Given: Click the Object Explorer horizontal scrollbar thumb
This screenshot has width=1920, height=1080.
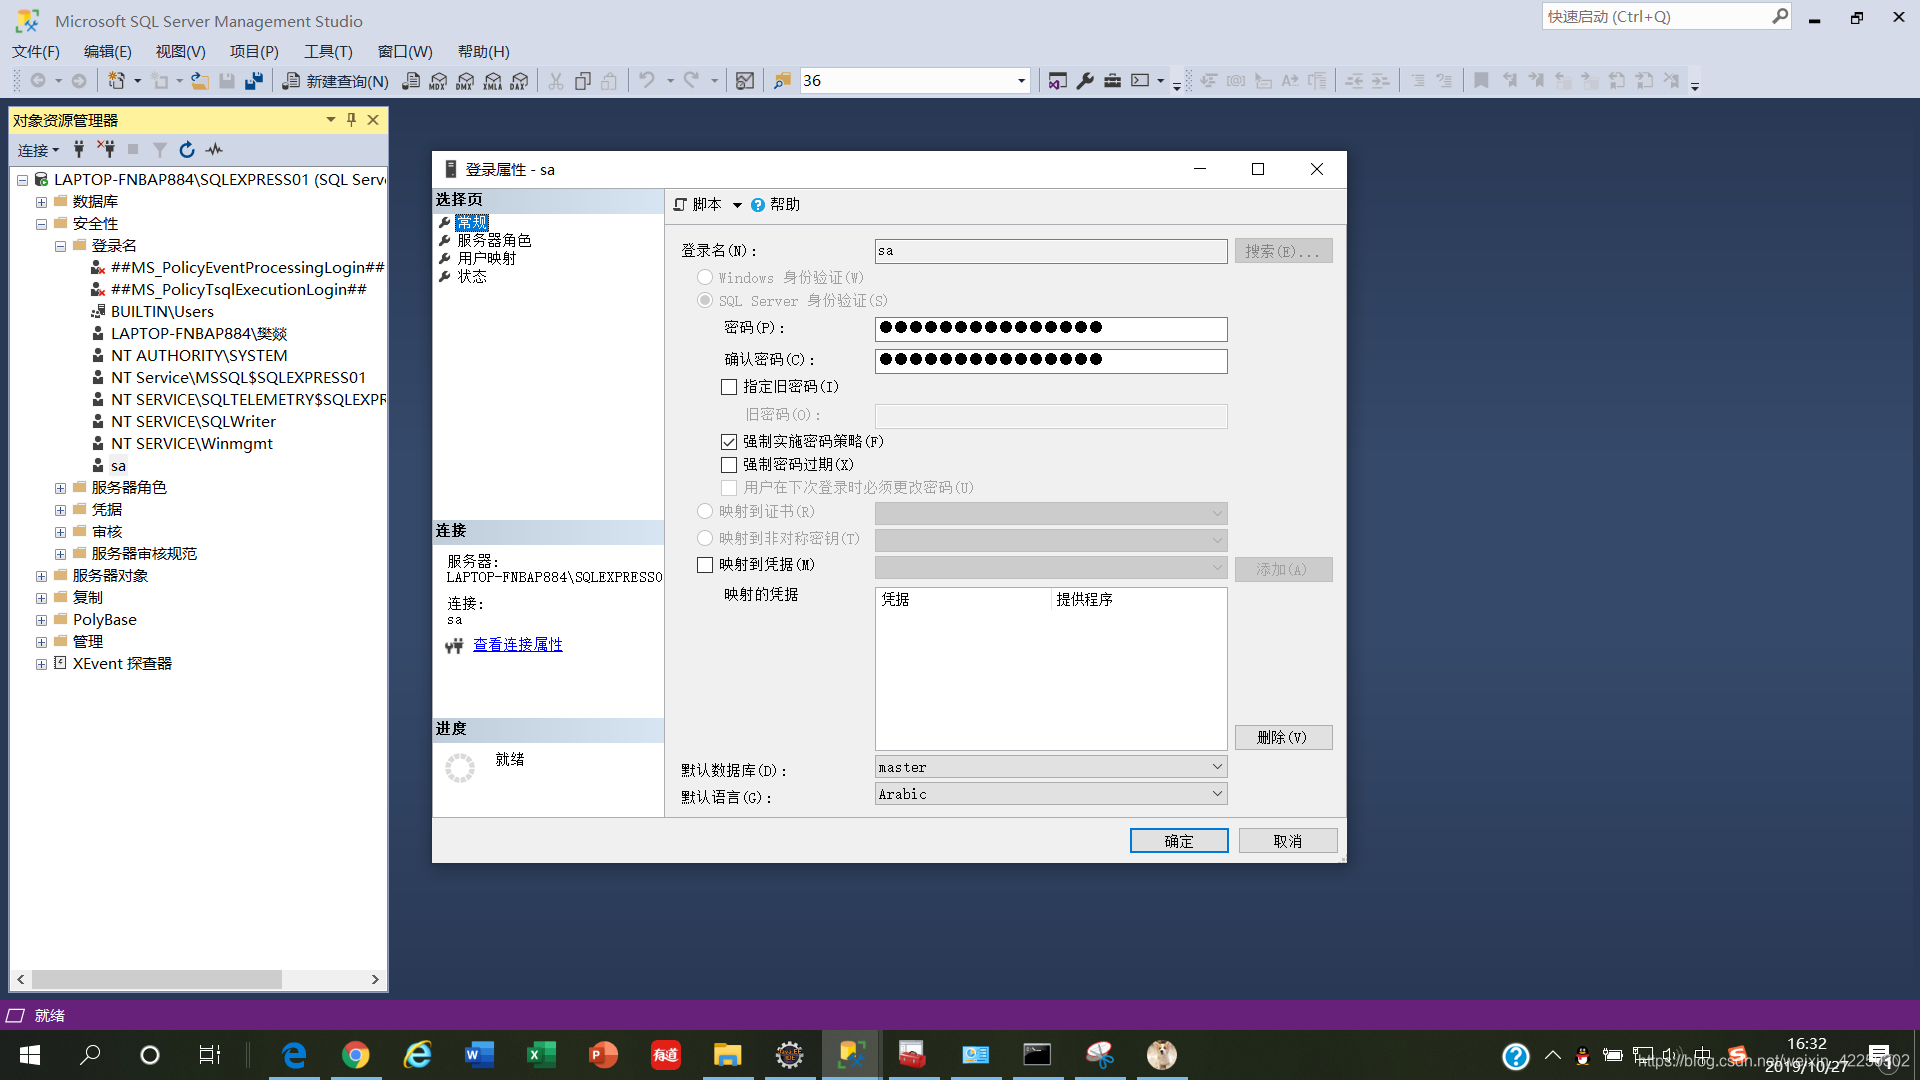Looking at the screenshot, I should point(156,980).
